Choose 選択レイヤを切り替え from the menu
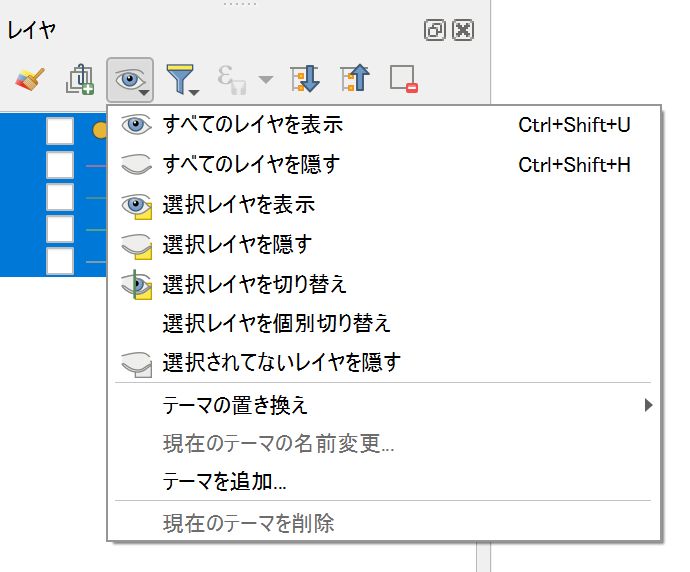The image size is (690, 572). pos(384,284)
